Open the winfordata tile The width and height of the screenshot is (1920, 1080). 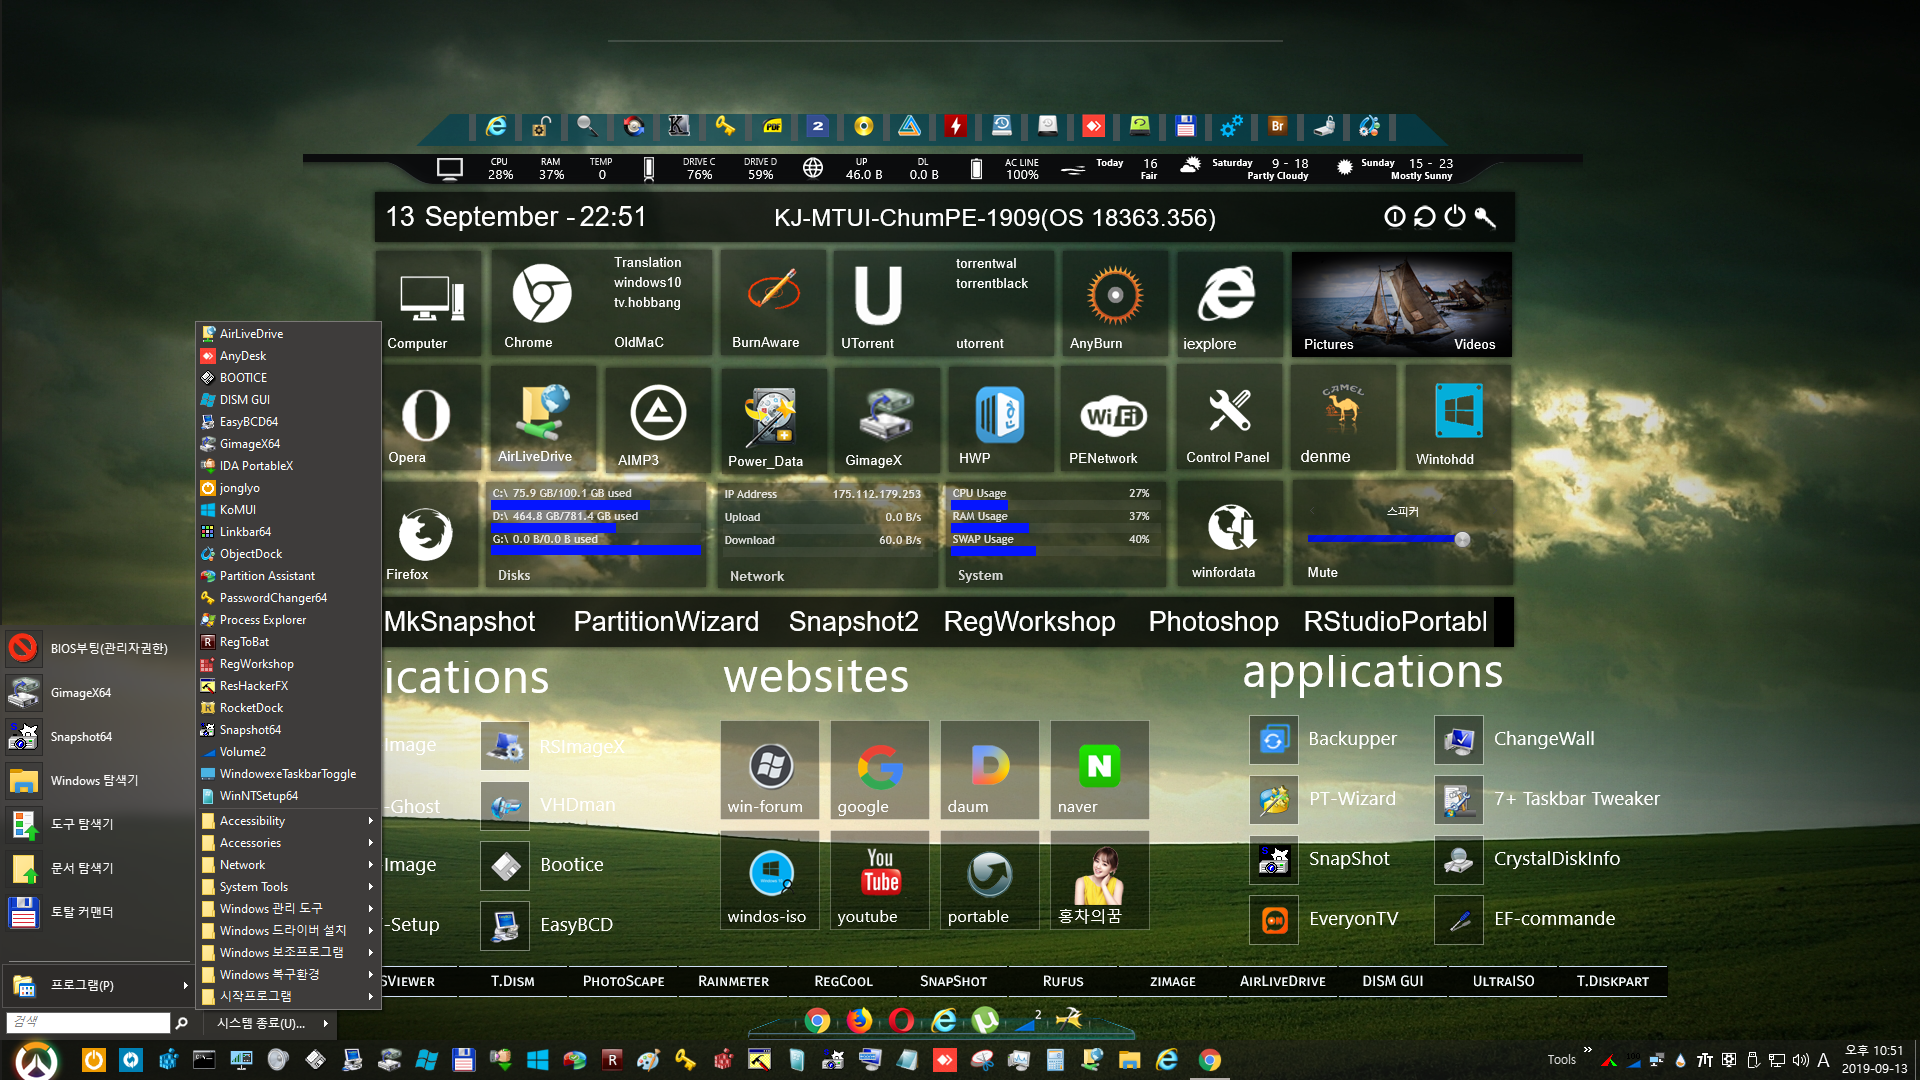(1230, 534)
